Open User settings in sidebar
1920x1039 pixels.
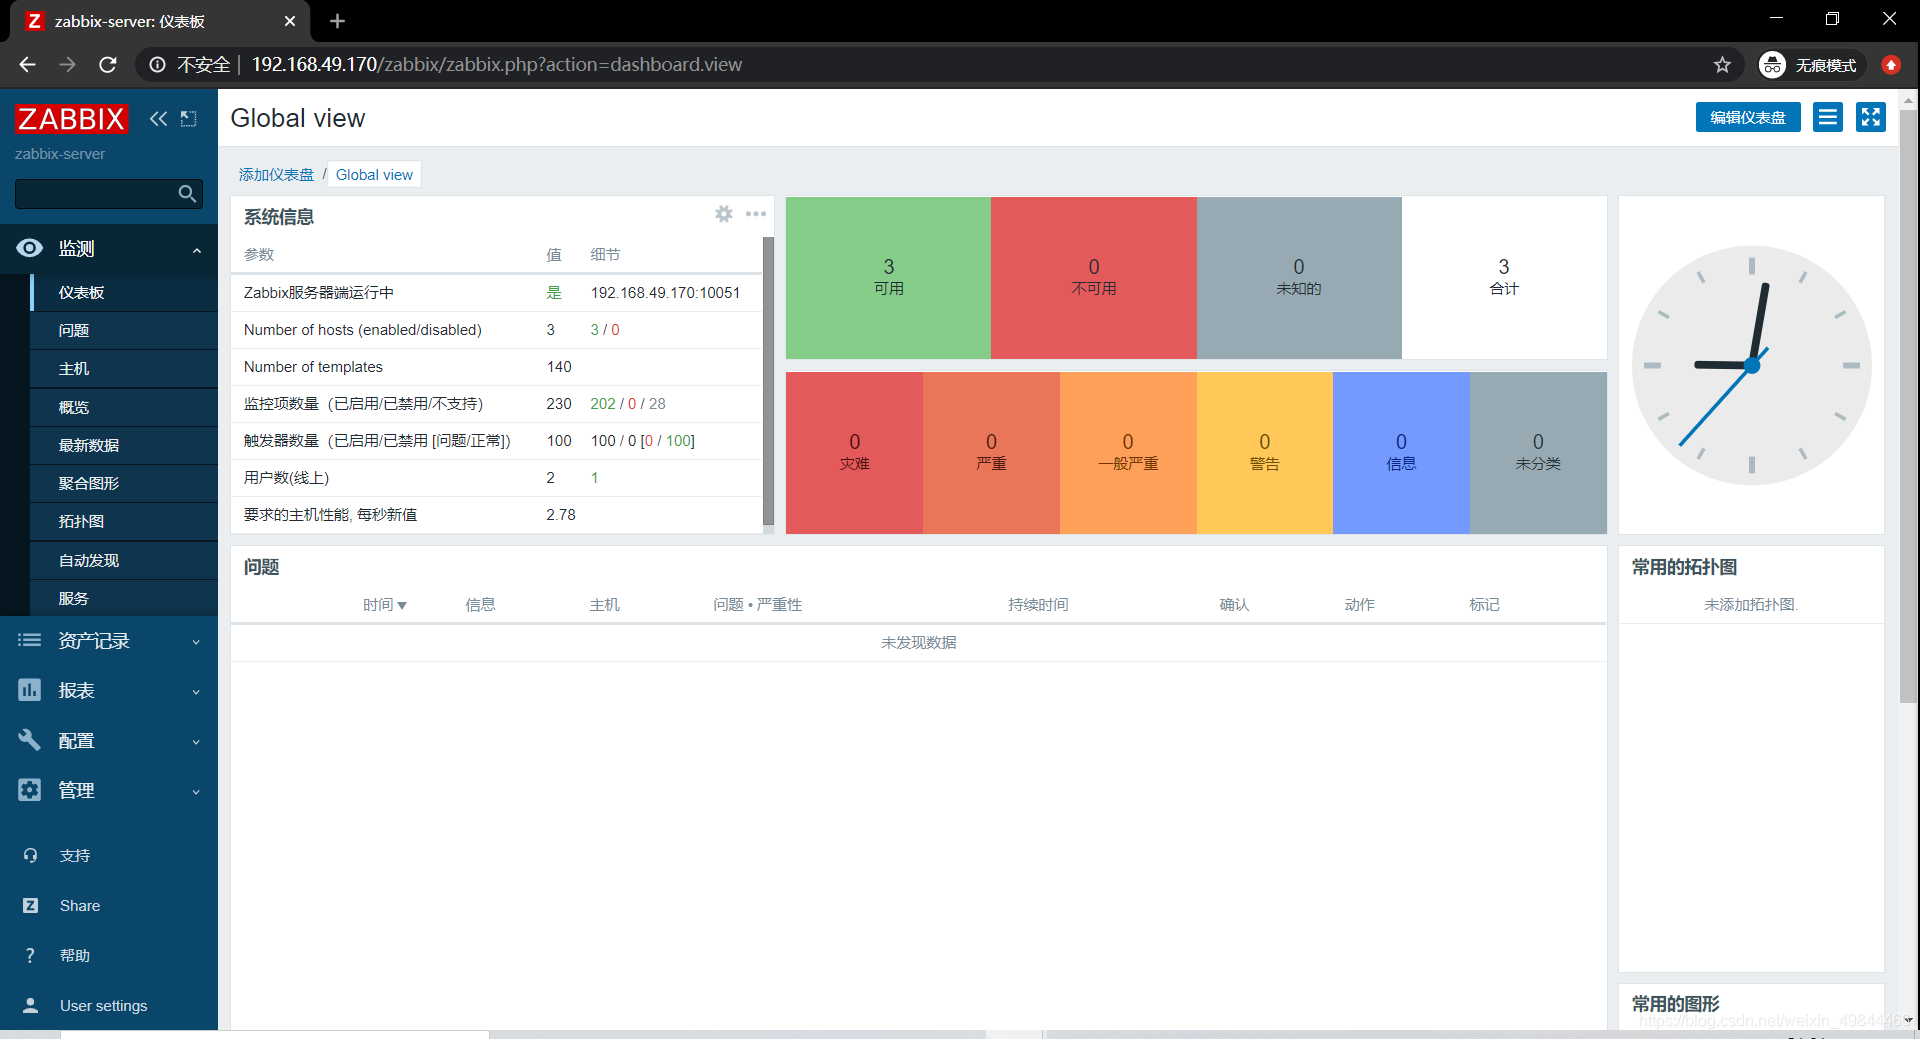104,1006
